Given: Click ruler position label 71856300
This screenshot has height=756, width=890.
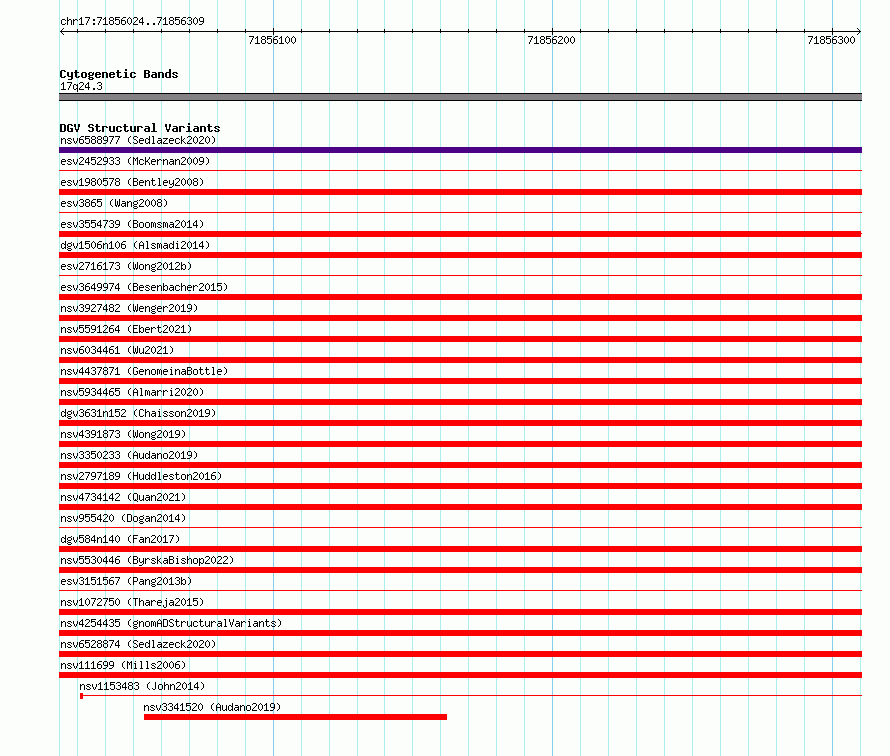Looking at the screenshot, I should tap(831, 40).
